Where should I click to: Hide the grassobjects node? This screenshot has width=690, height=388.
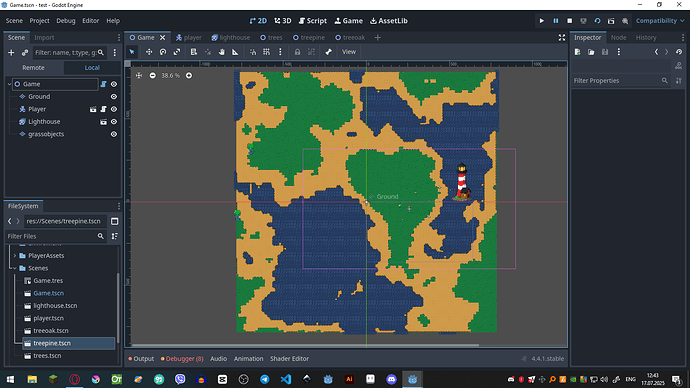click(114, 134)
